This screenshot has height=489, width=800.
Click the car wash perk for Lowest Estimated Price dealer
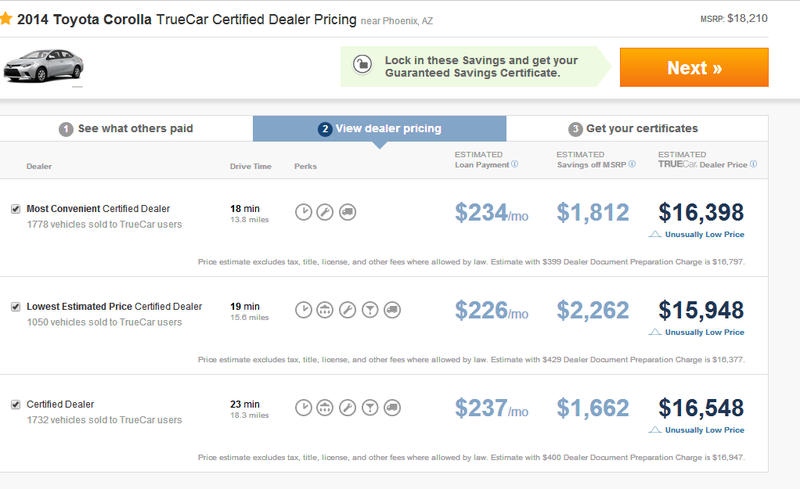(325, 310)
